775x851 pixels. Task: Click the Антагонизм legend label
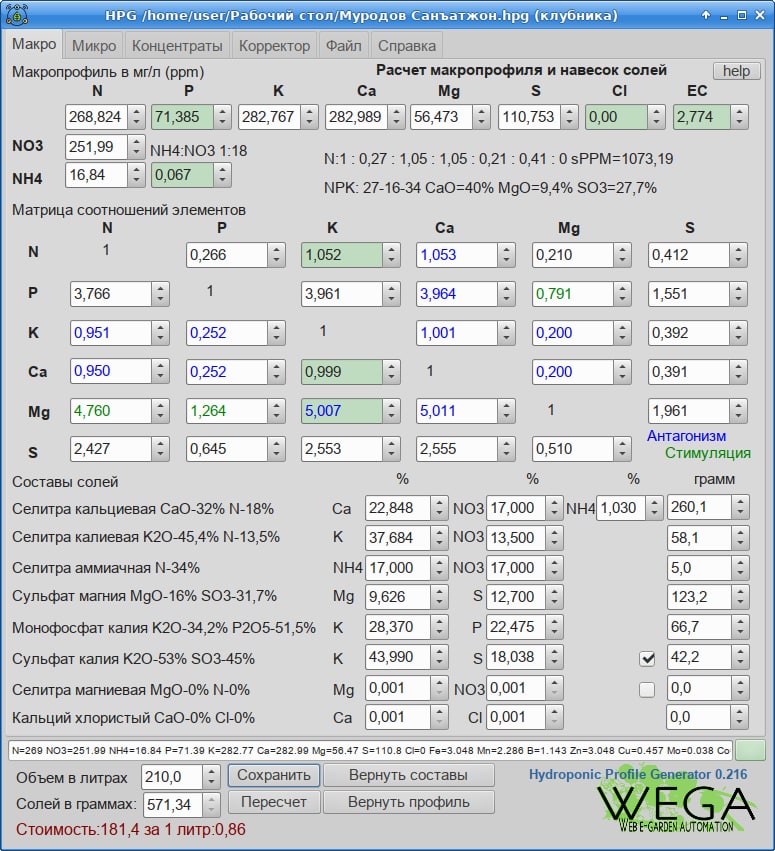coord(686,436)
